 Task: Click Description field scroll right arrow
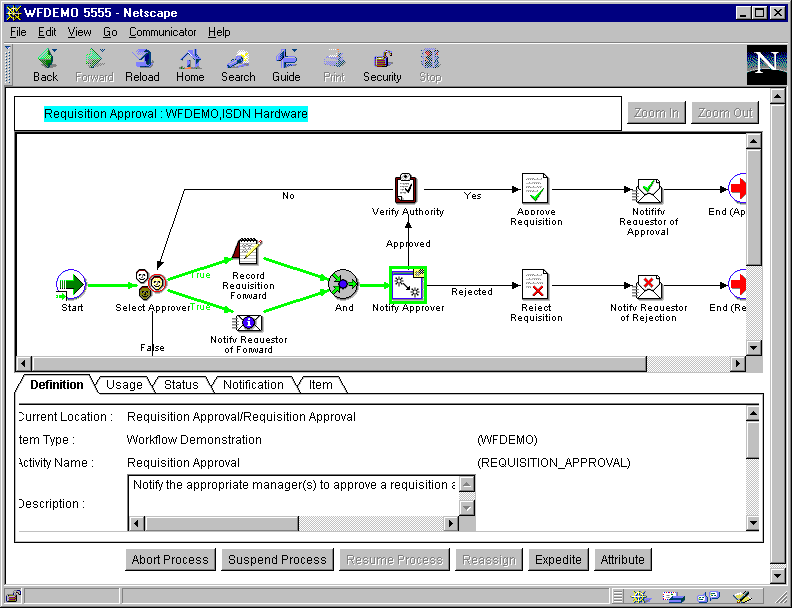click(451, 523)
